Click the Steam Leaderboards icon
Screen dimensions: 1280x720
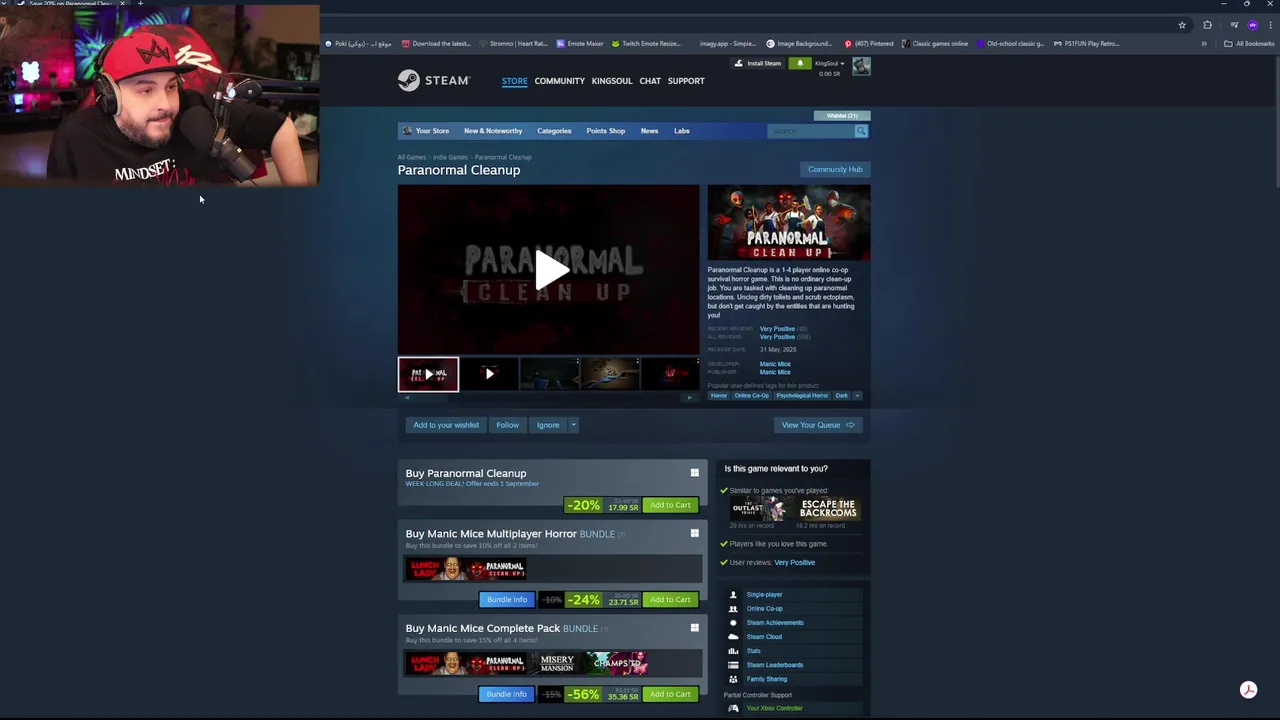[733, 665]
